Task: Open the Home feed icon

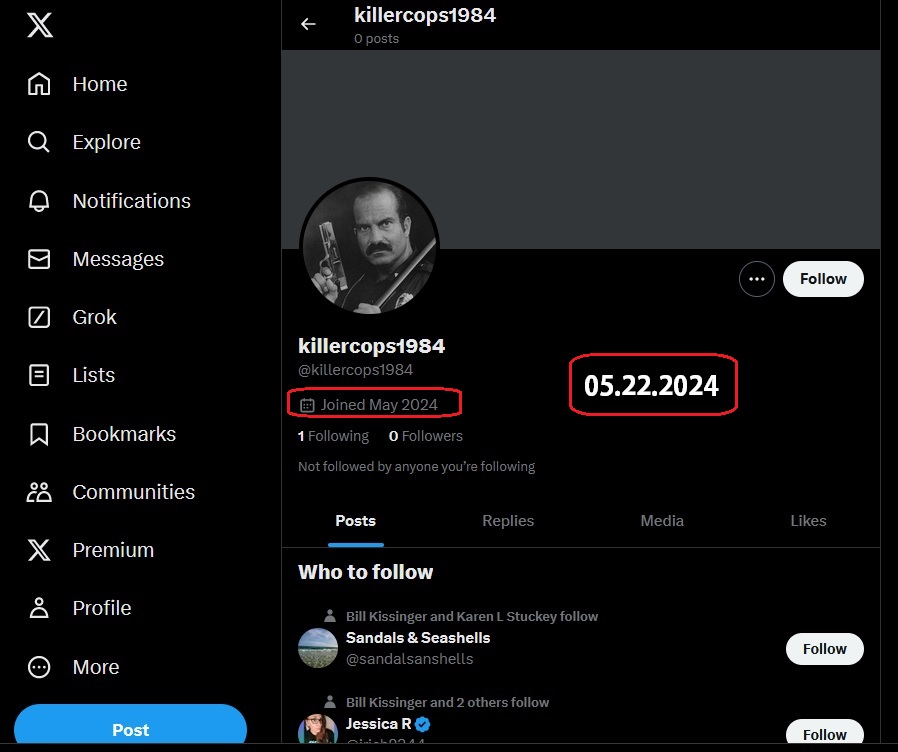Action: coord(39,84)
